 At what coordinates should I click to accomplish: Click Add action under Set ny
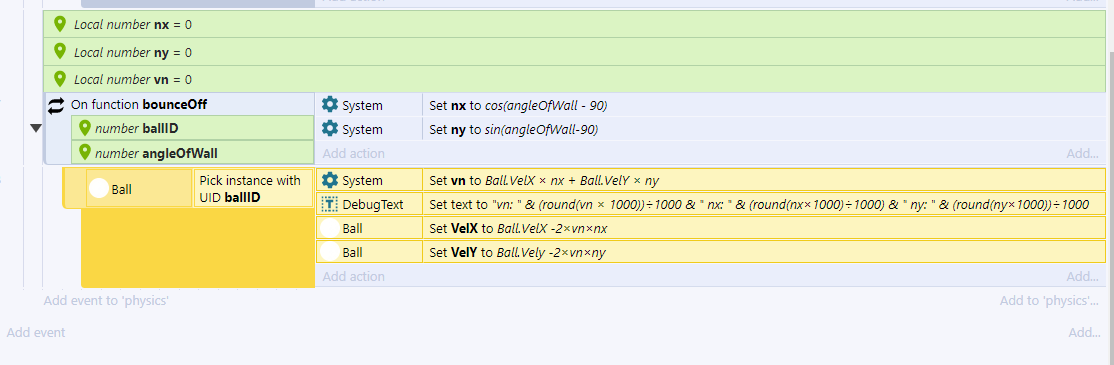coord(354,153)
